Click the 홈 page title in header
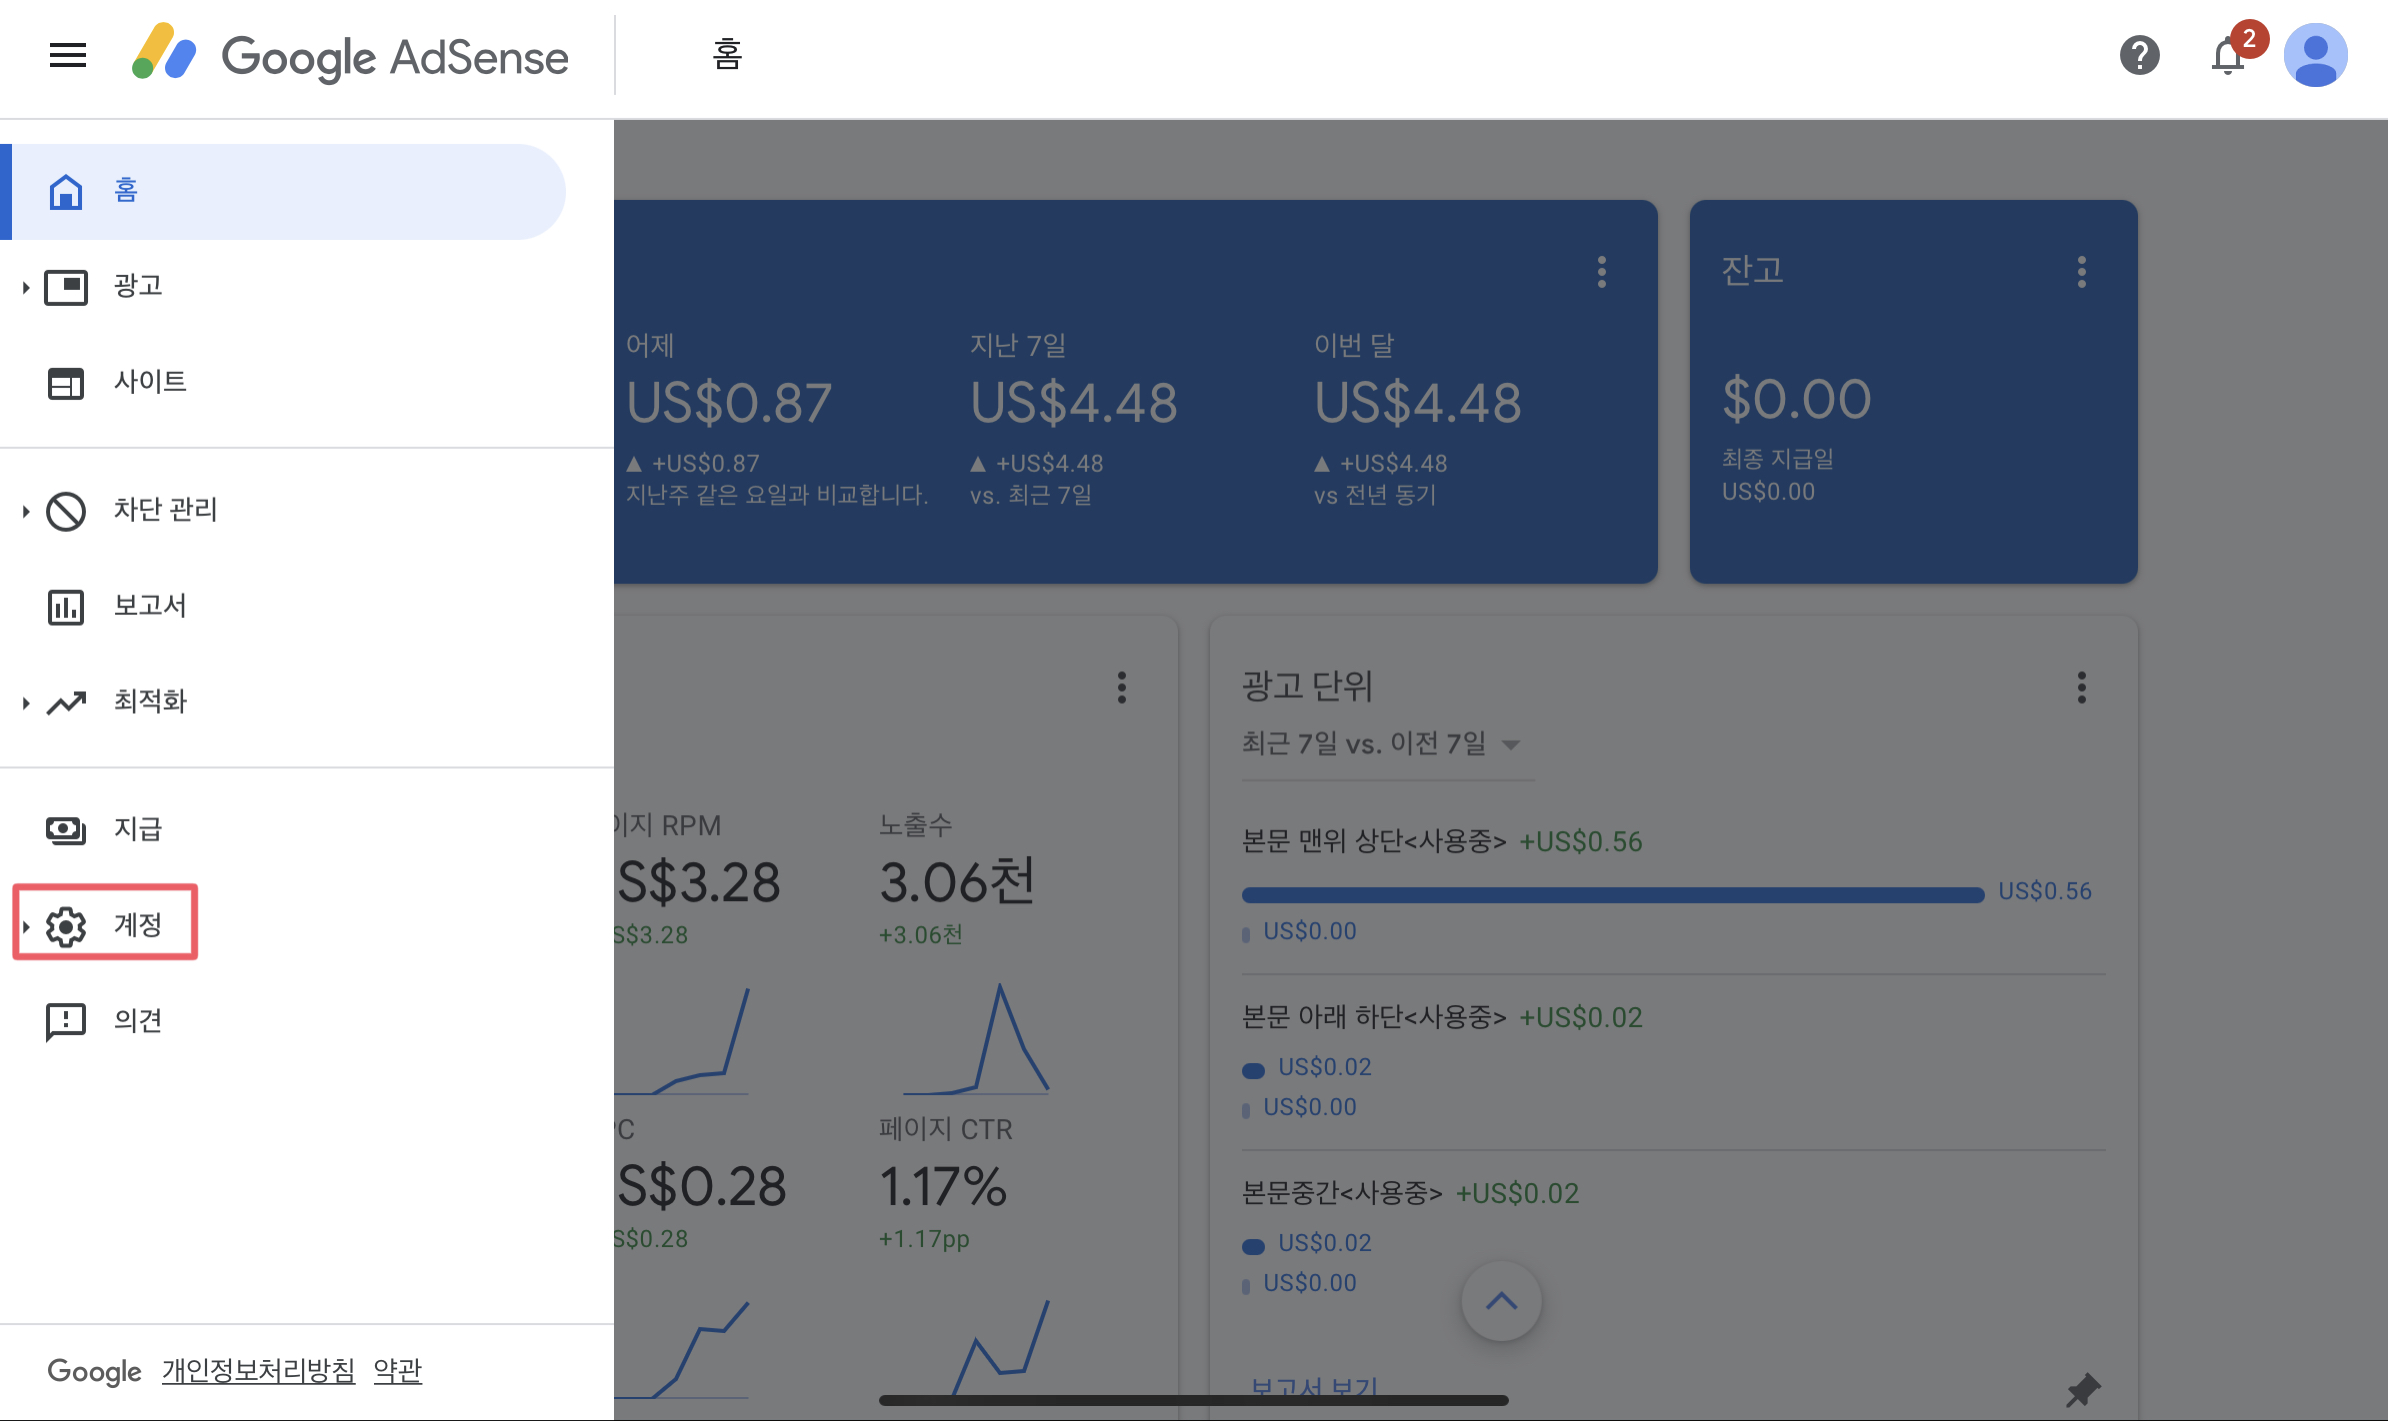 tap(727, 54)
